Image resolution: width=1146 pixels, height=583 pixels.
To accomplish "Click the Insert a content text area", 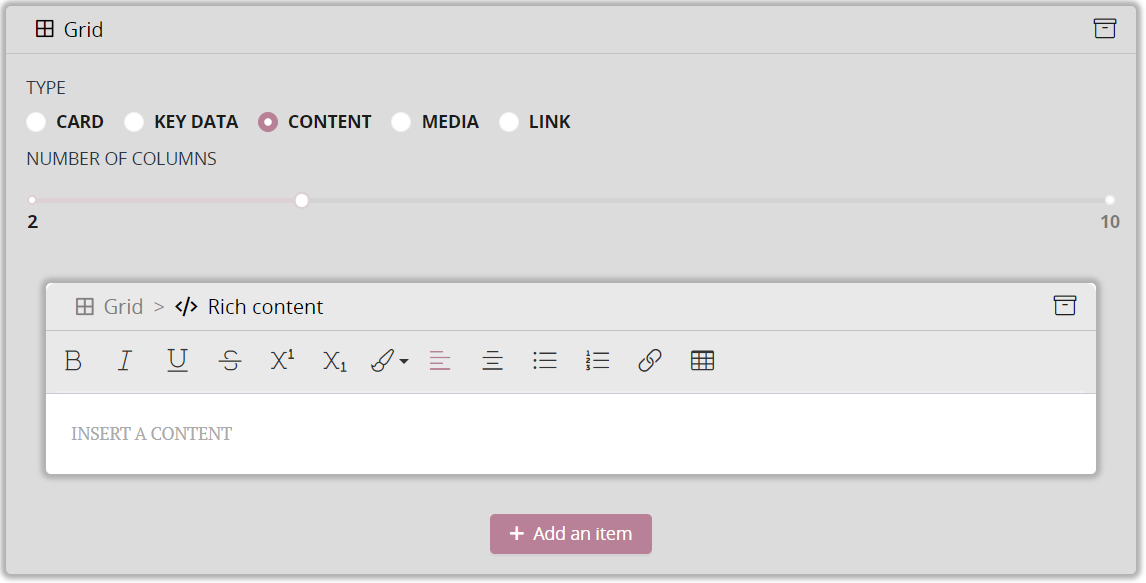I will point(570,434).
